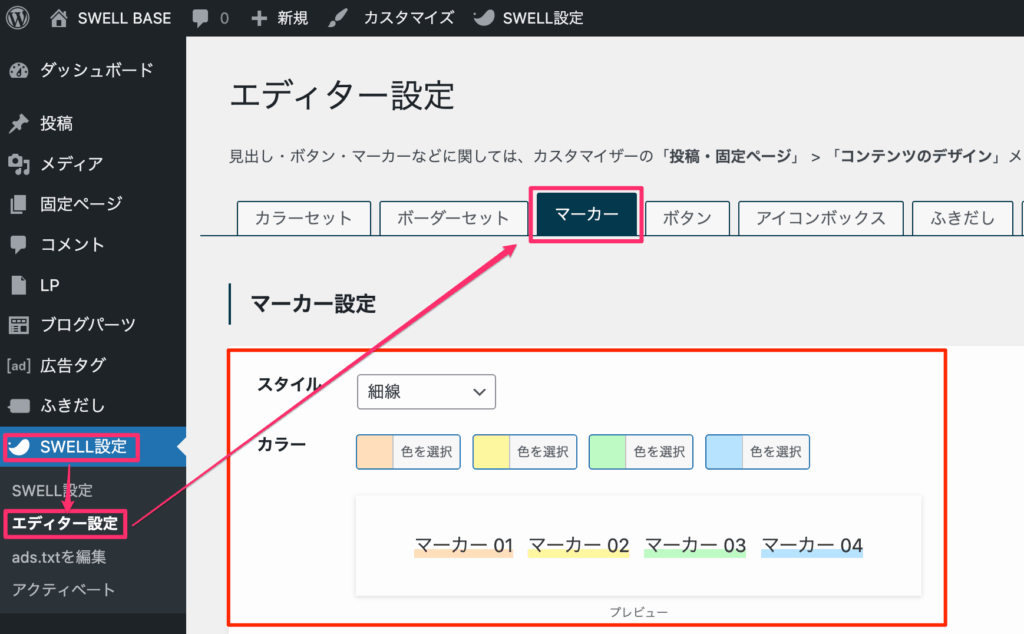
Task: Select the メディア music-note icon
Action: 22,163
